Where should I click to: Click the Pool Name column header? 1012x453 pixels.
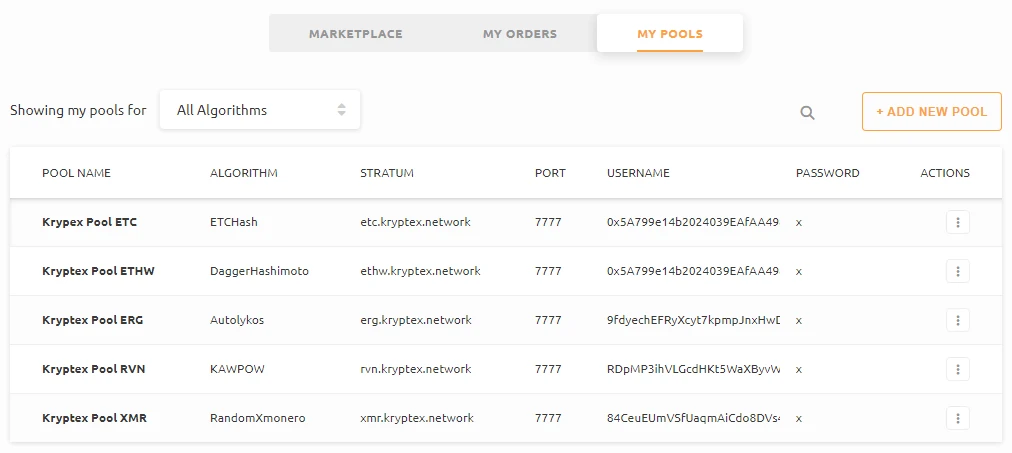[x=76, y=173]
